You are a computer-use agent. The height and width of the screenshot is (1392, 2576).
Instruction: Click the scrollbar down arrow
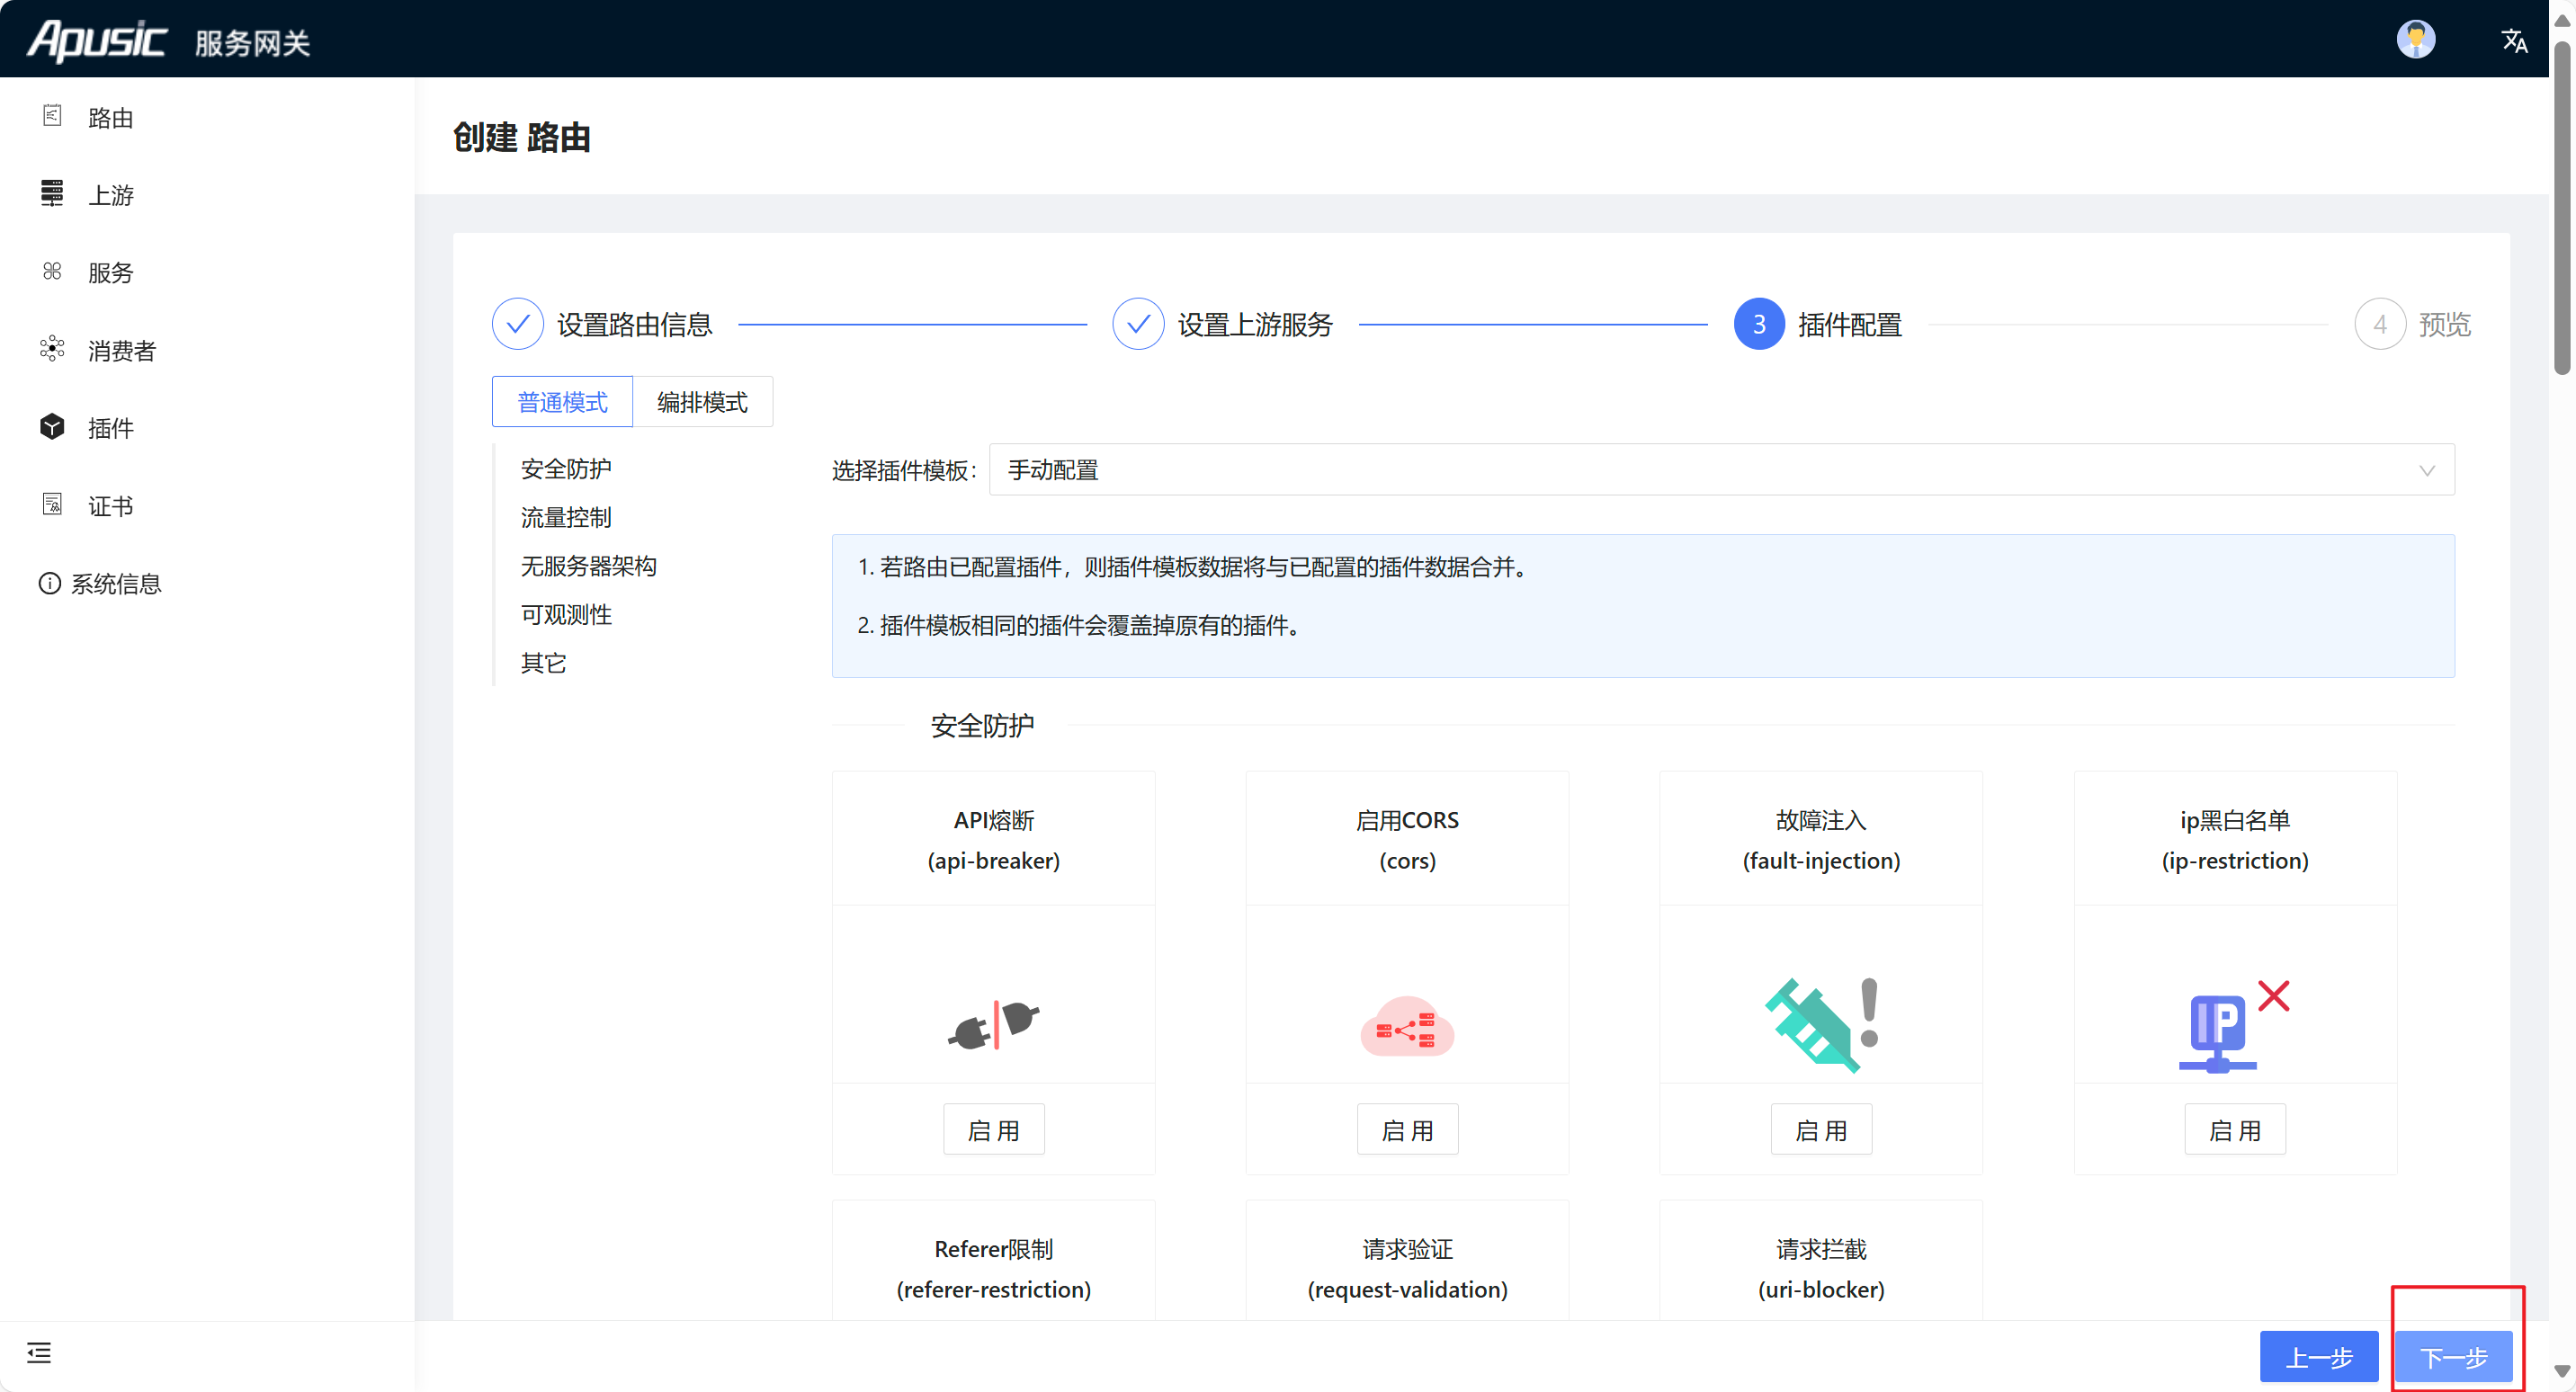pyautogui.click(x=2562, y=1370)
